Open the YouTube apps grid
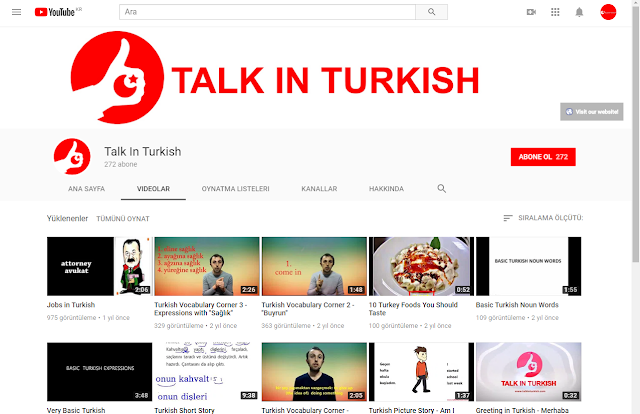 [555, 12]
